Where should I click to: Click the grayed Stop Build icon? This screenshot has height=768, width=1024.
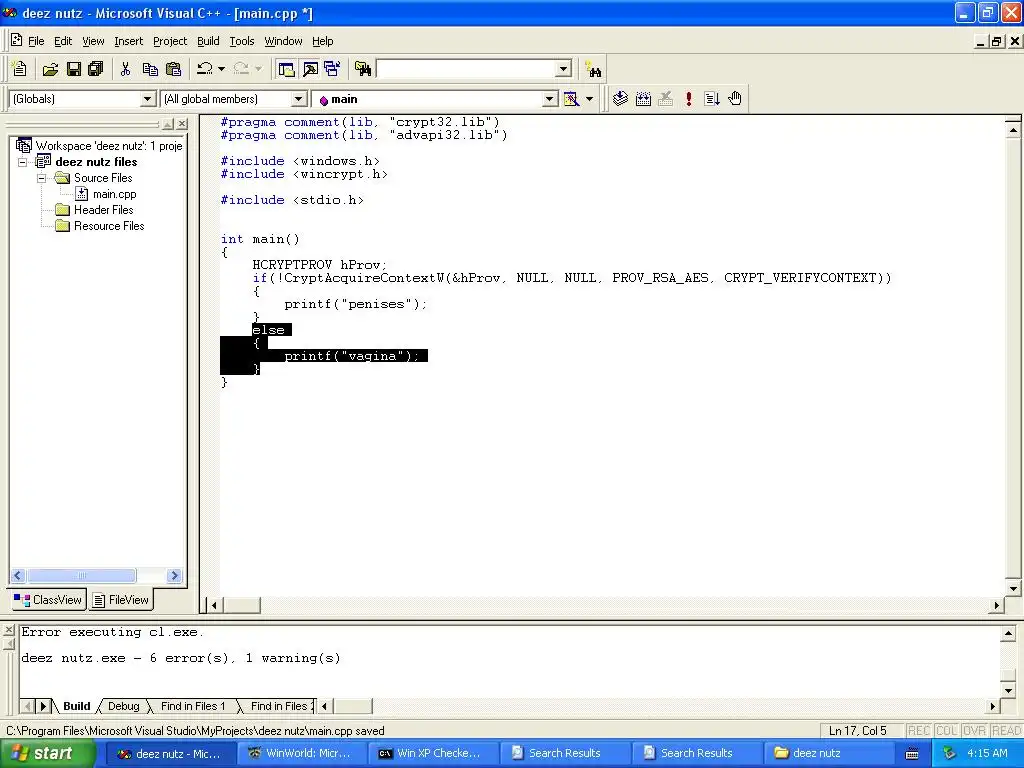(x=665, y=99)
